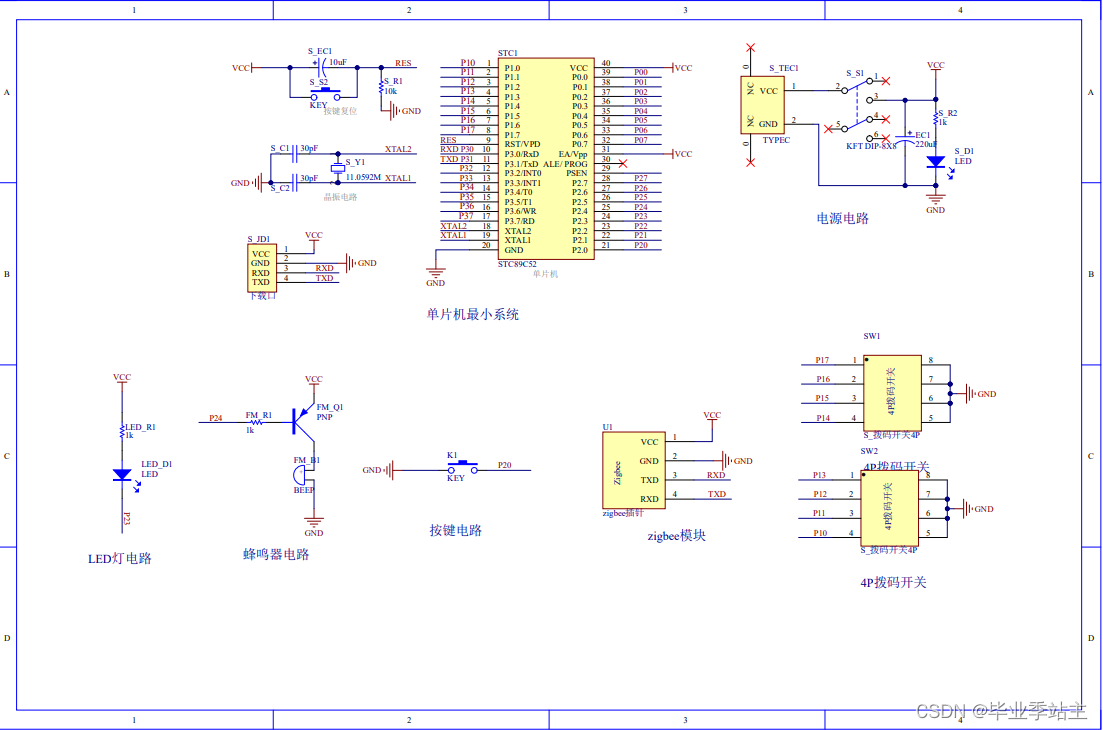Select the P23 net label under LED_D1

tap(127, 519)
